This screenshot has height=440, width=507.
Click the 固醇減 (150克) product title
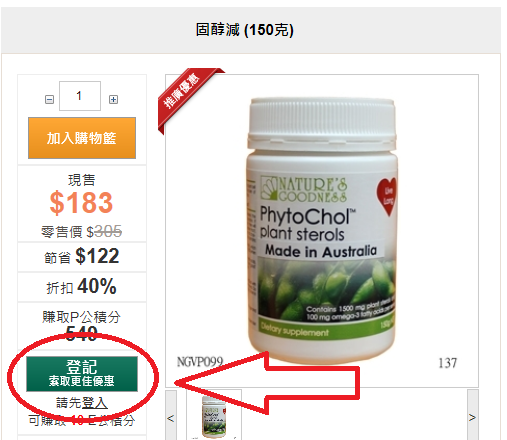pyautogui.click(x=245, y=30)
